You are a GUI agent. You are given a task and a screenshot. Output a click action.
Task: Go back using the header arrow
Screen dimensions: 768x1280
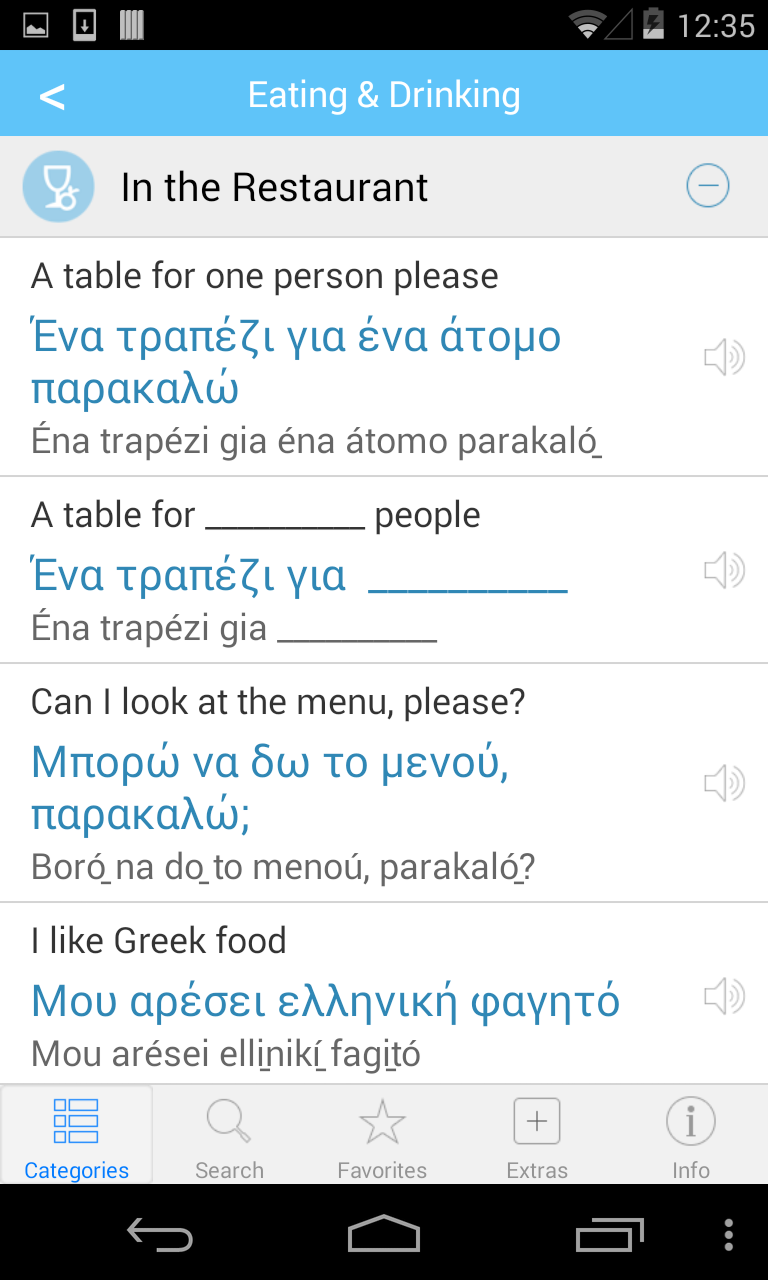click(52, 96)
